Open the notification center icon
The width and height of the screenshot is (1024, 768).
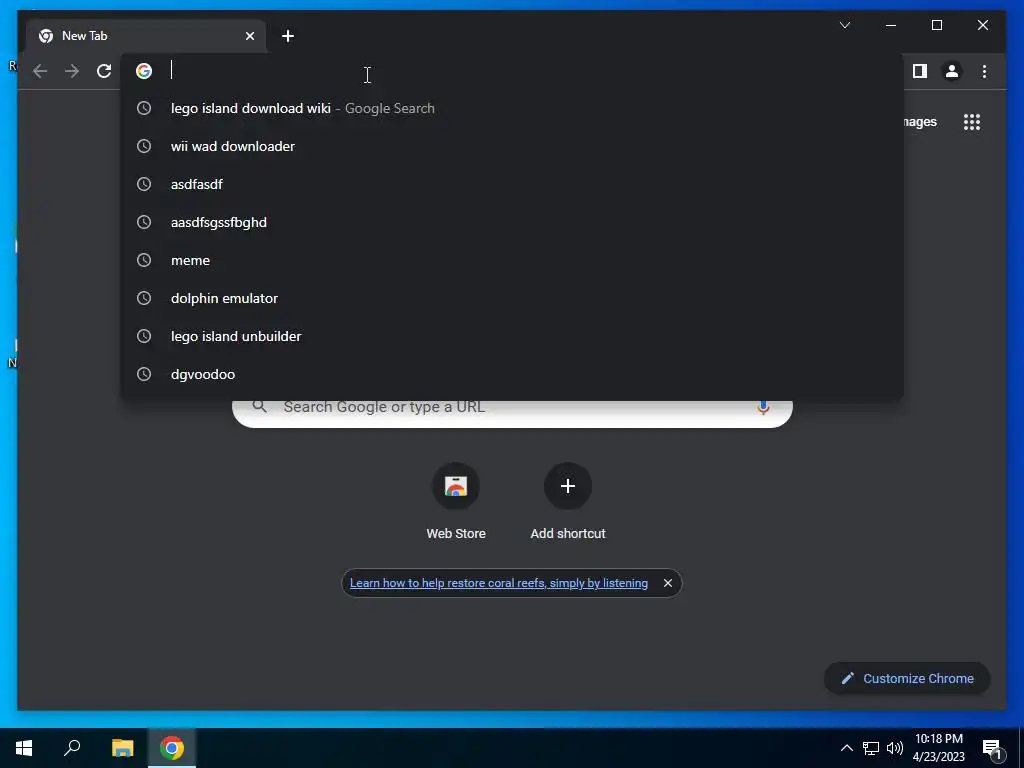click(x=992, y=749)
